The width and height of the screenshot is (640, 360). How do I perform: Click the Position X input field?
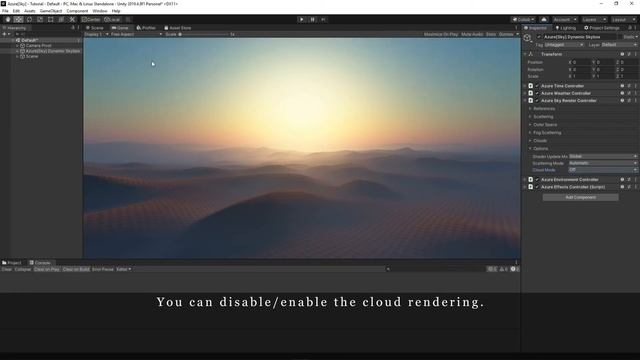coord(581,62)
